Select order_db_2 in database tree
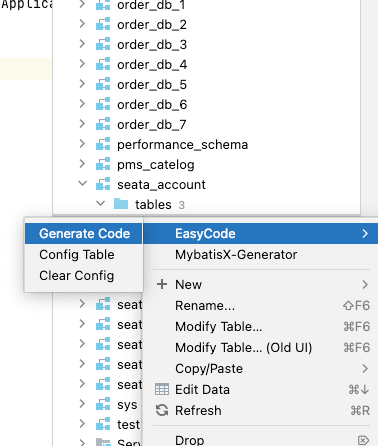Screen dimensions: 378x446 [x=152, y=25]
